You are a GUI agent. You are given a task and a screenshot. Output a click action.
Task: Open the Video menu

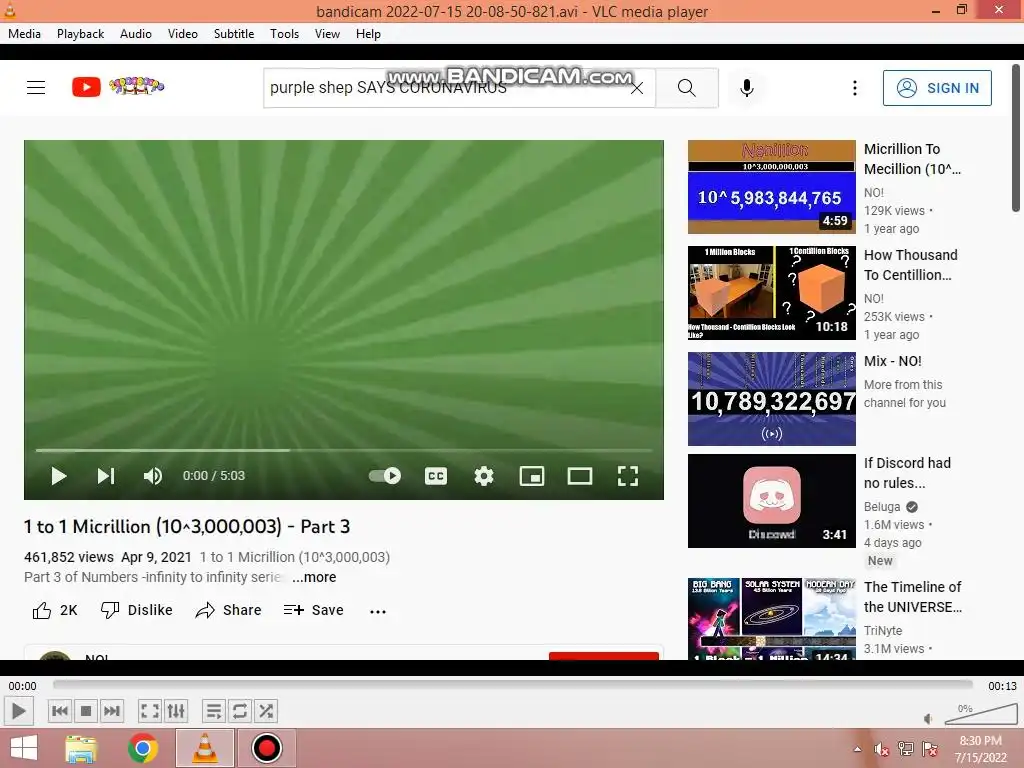[x=183, y=34]
